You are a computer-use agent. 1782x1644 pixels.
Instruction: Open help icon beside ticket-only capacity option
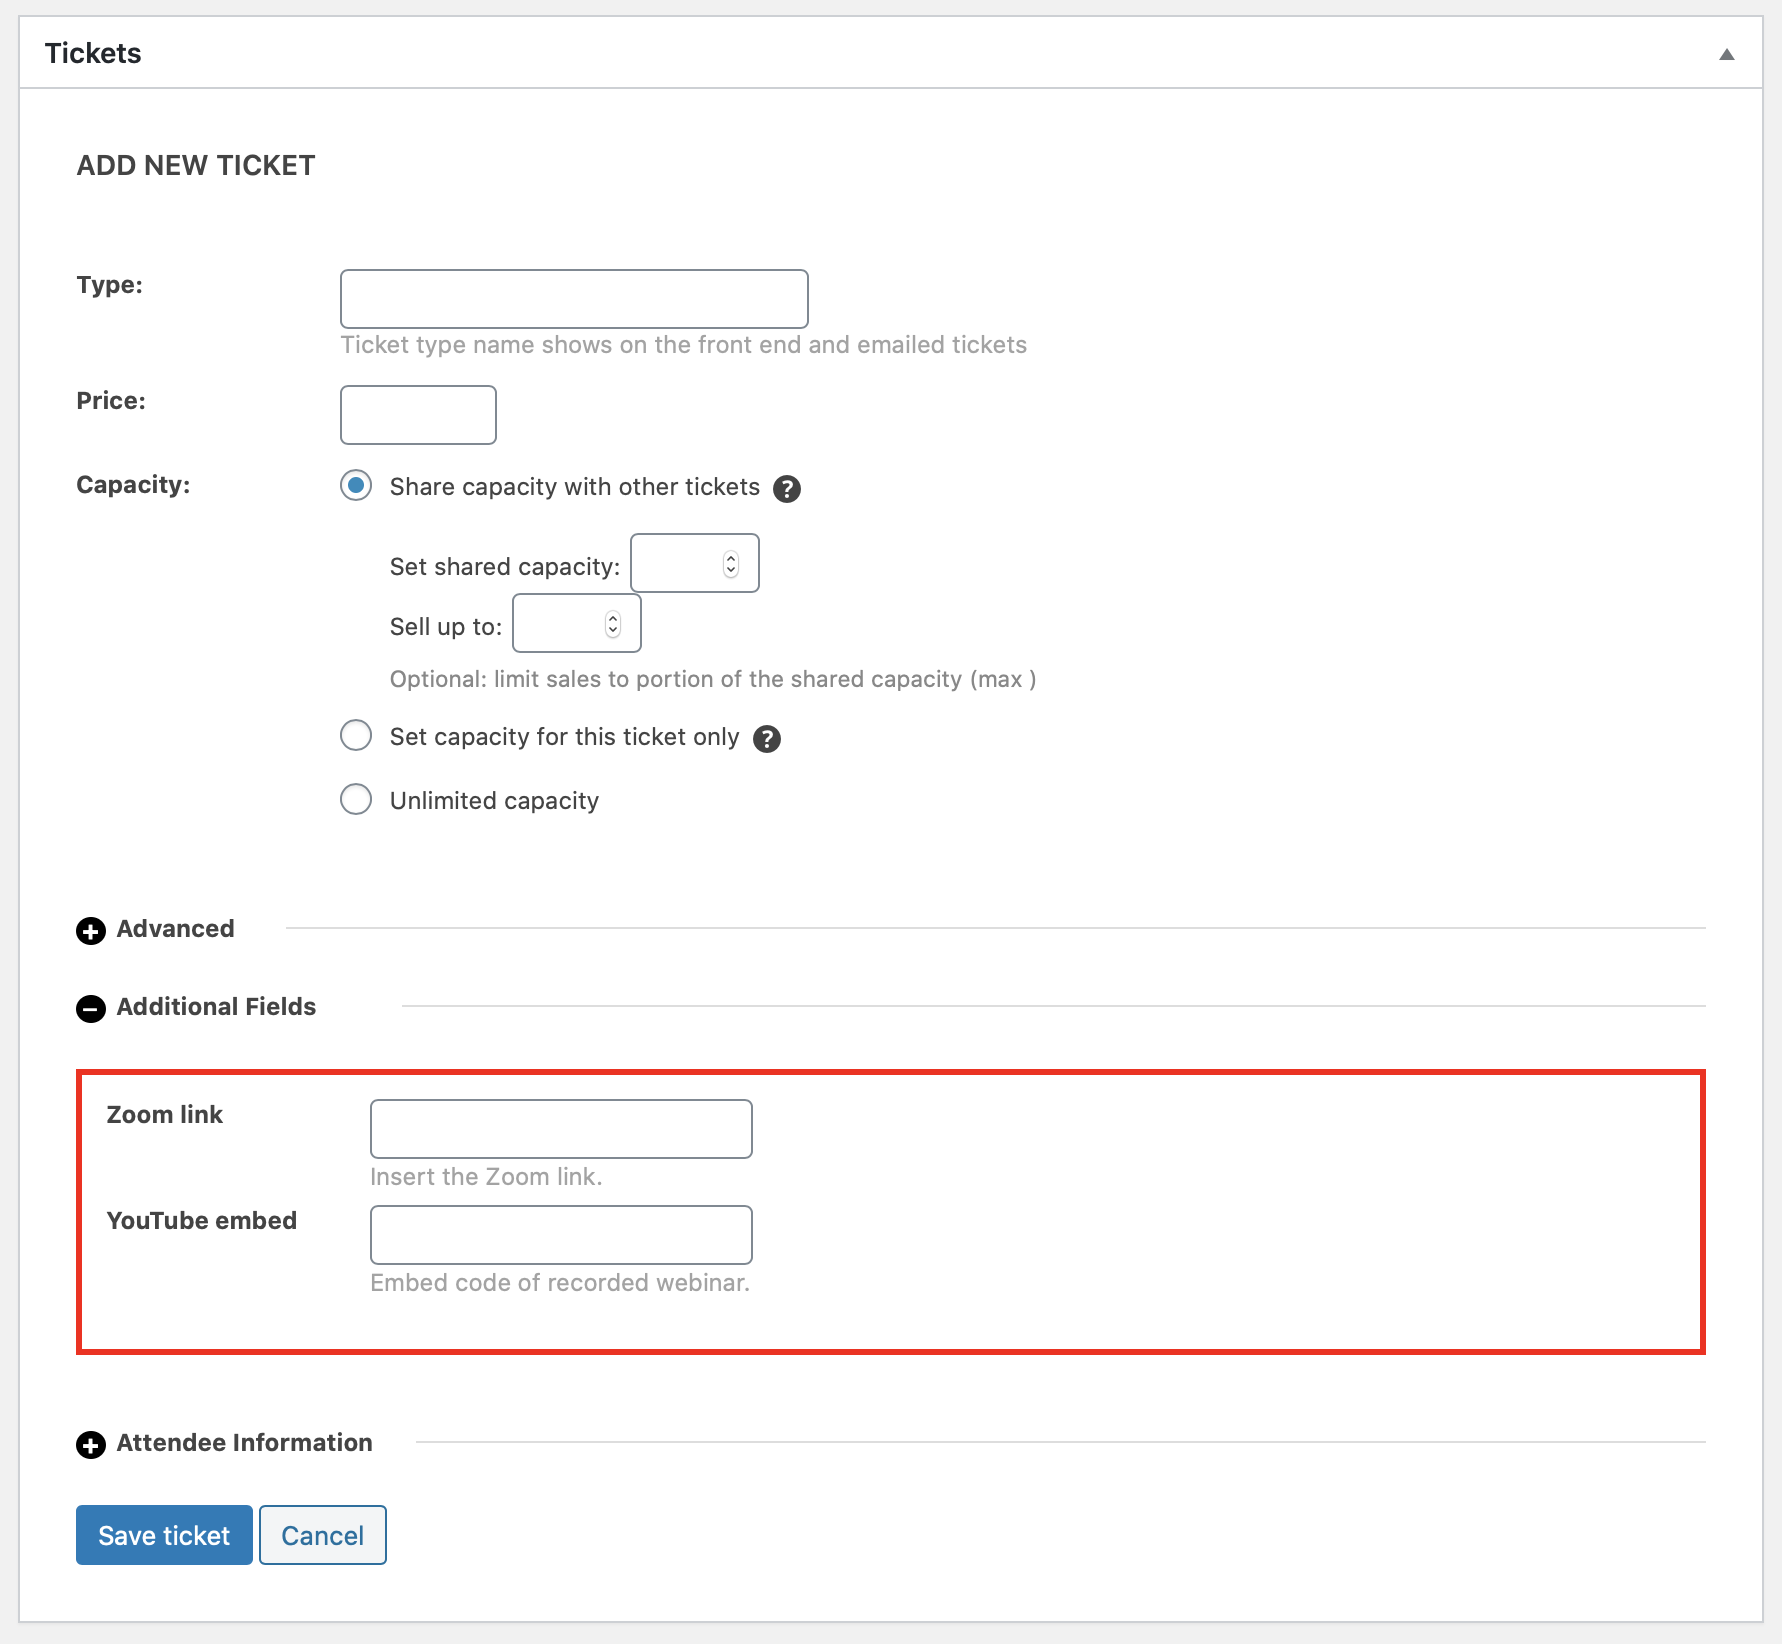click(x=767, y=739)
